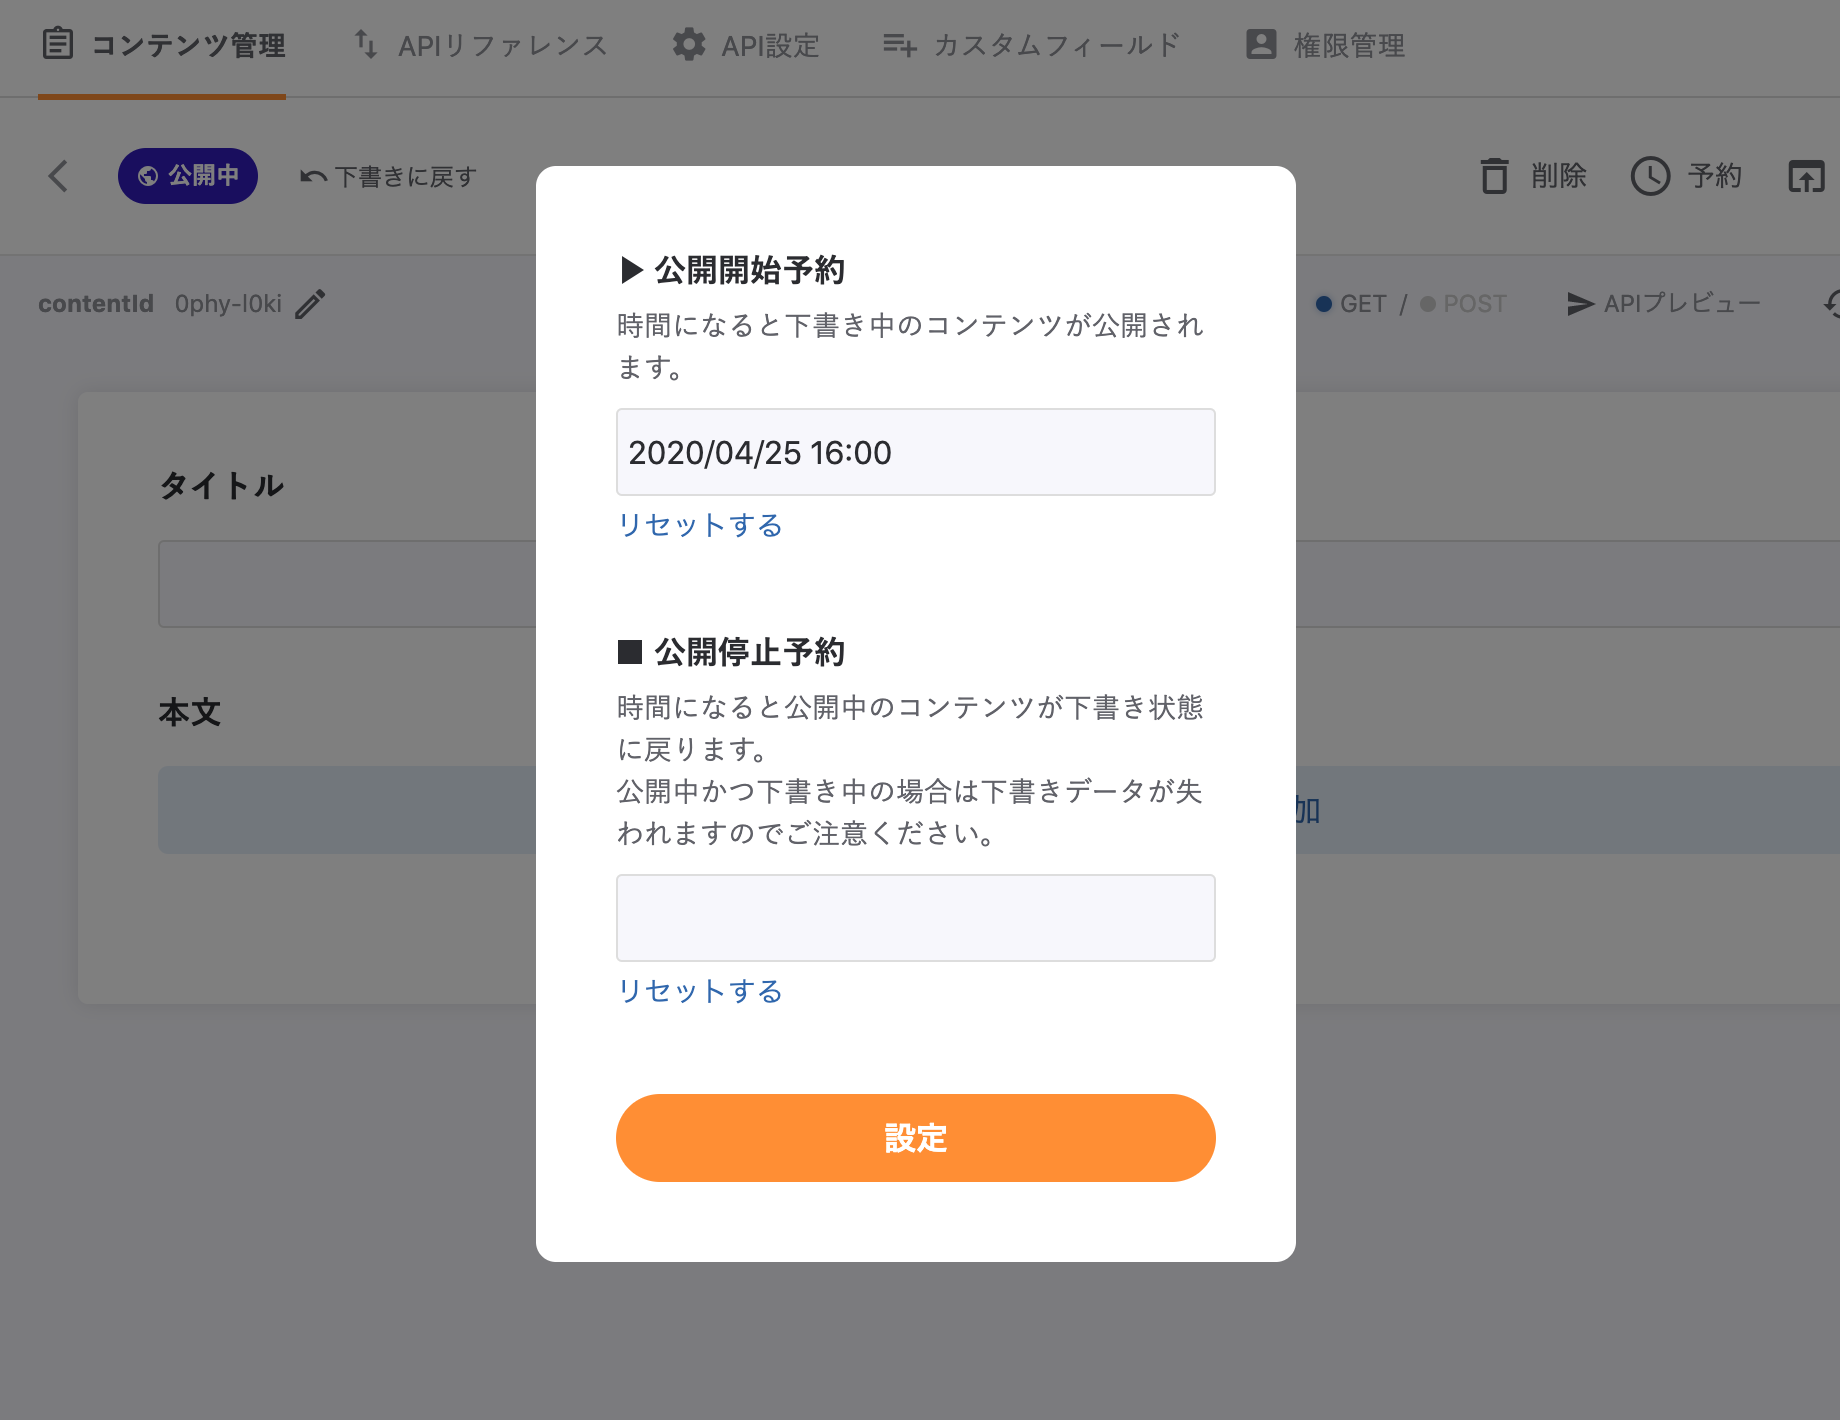The image size is (1840, 1420).
Task: Click the API設定 gear icon
Action: point(688,45)
